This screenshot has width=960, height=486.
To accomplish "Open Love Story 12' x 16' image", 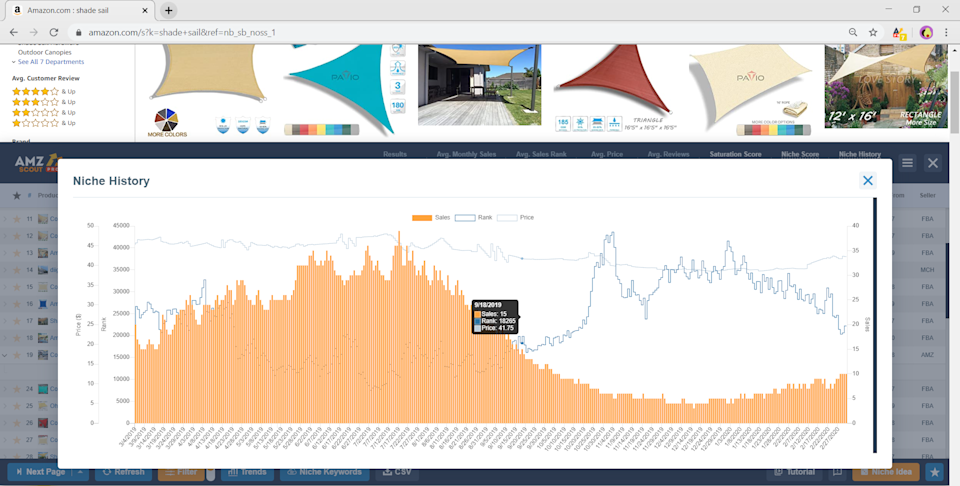I will 885,86.
